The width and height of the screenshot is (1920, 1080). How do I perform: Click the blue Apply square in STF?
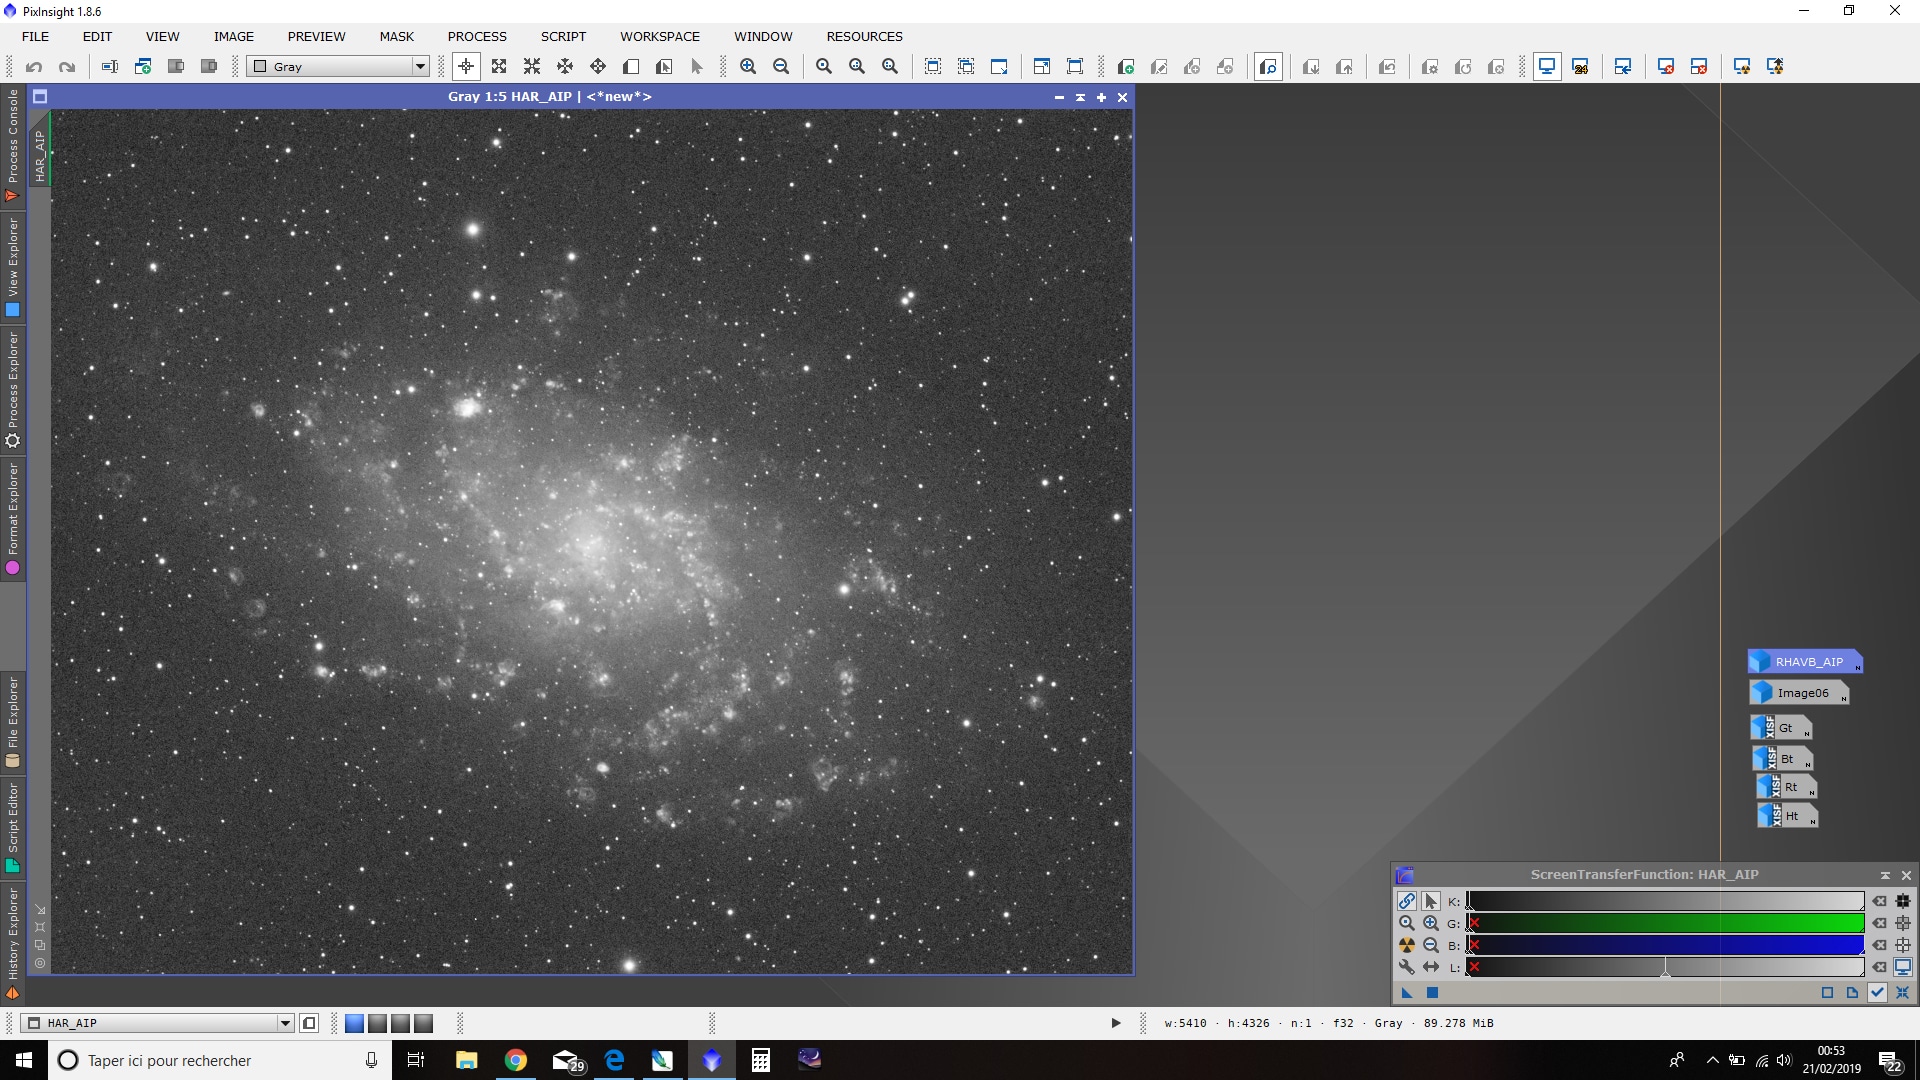(1432, 993)
